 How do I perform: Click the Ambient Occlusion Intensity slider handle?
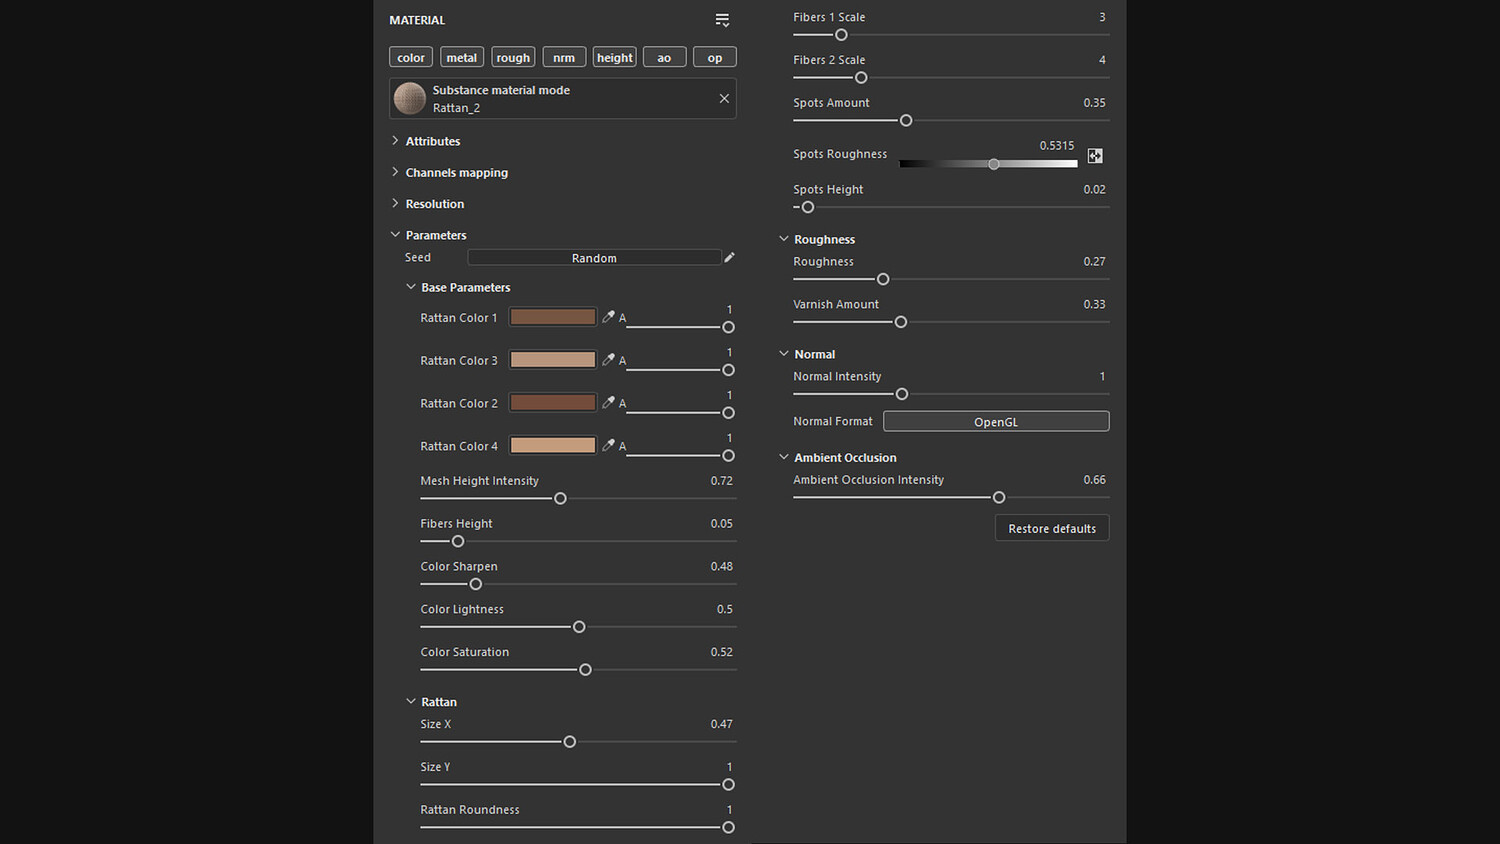click(x=998, y=497)
